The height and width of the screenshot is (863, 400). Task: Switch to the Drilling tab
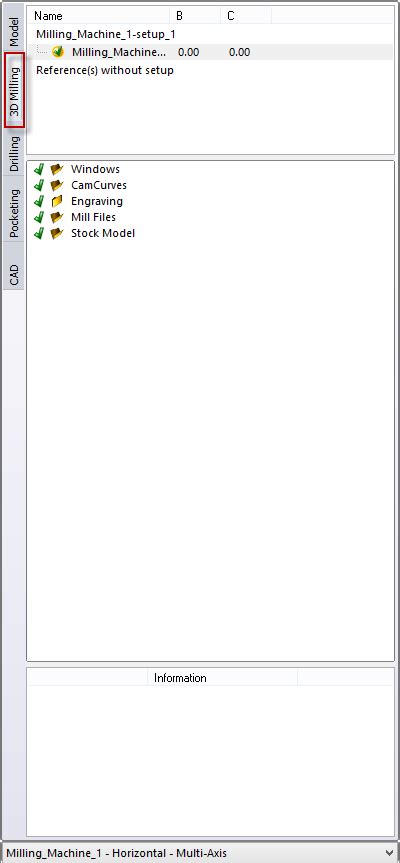tap(14, 152)
